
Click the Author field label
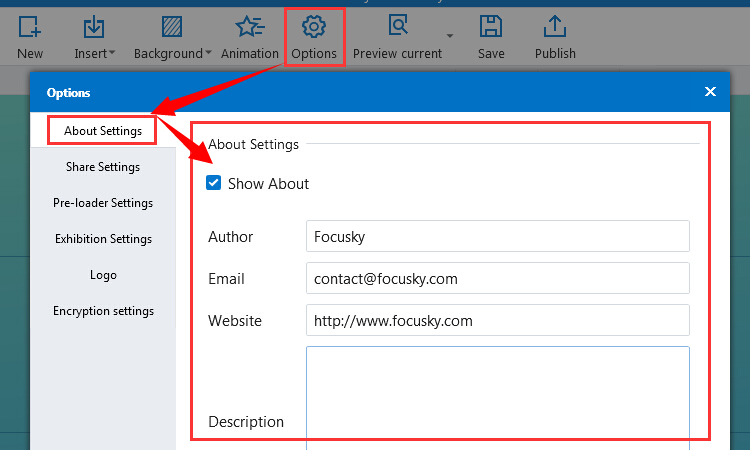click(230, 237)
